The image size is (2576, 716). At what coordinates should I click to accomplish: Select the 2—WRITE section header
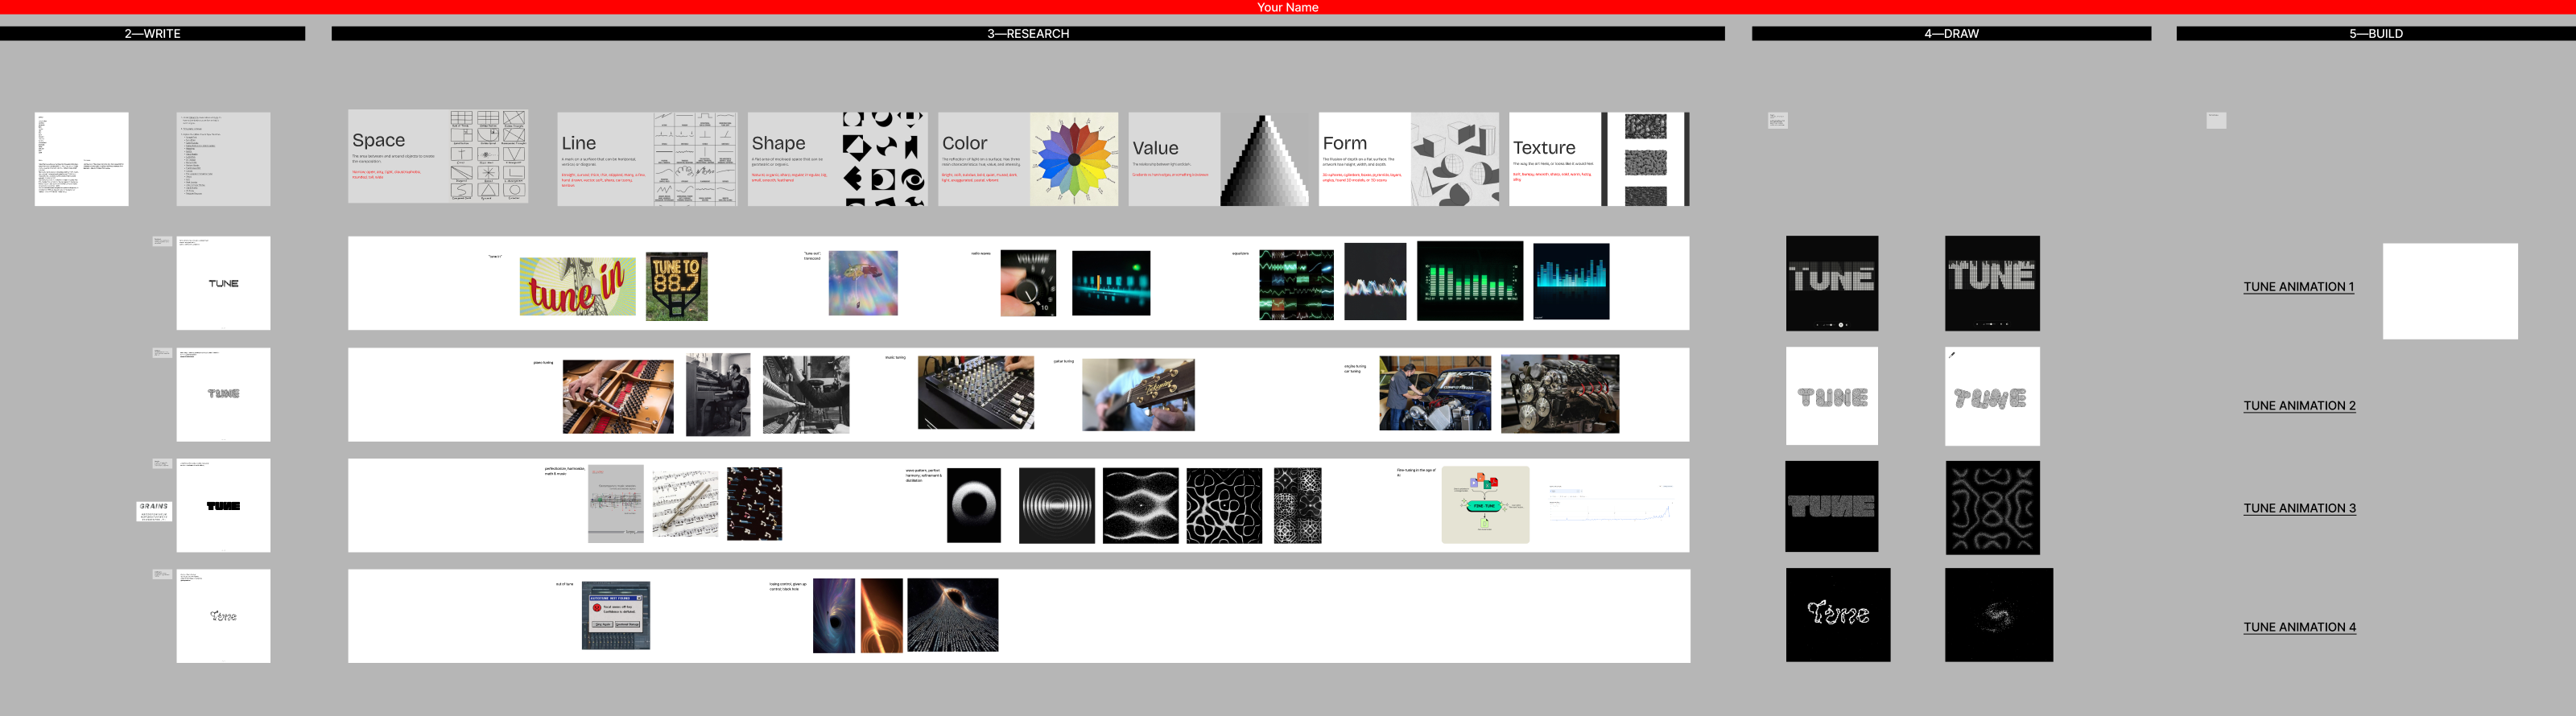[152, 34]
